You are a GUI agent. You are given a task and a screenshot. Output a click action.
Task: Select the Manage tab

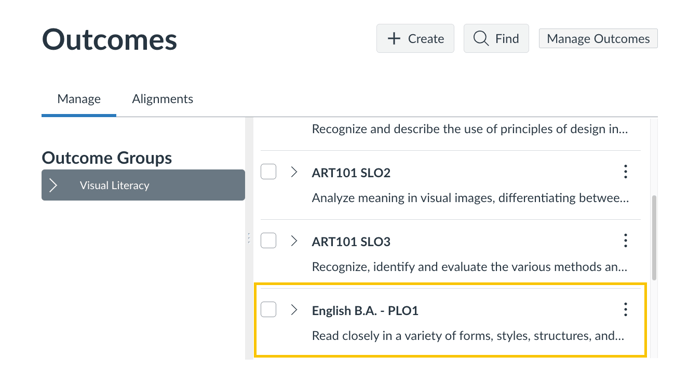pos(79,99)
